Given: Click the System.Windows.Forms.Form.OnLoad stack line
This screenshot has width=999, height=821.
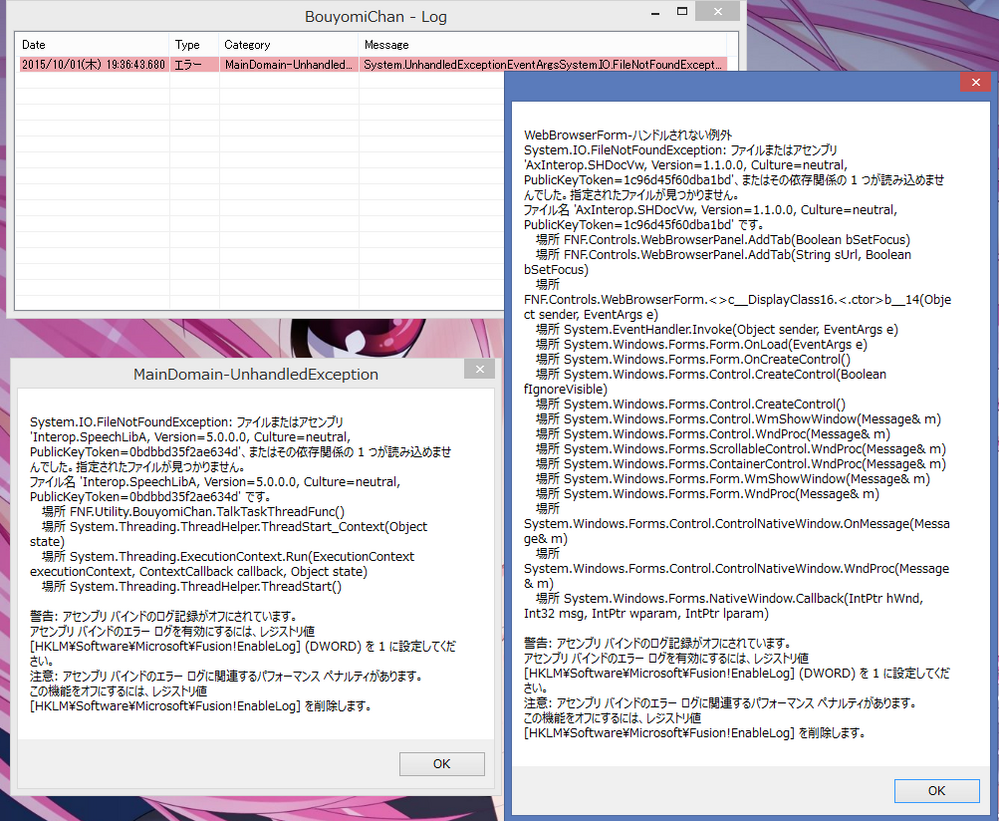Looking at the screenshot, I should point(701,344).
